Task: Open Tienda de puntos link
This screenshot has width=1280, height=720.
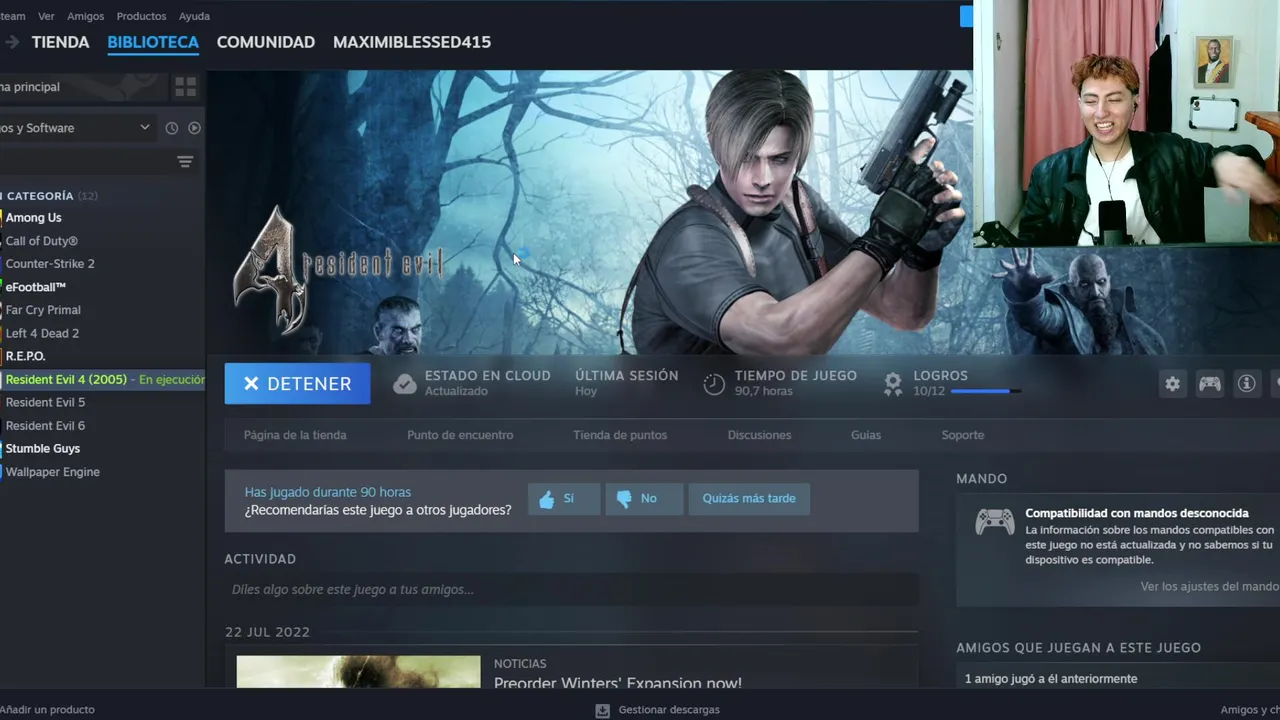Action: (x=620, y=435)
